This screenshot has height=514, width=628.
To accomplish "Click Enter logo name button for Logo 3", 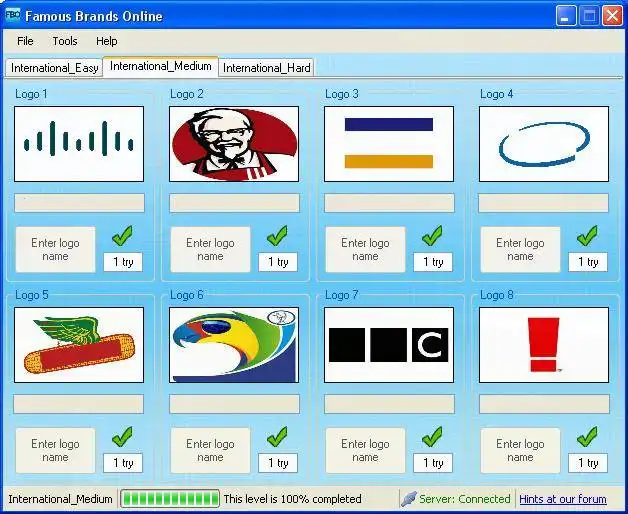I will coord(366,250).
